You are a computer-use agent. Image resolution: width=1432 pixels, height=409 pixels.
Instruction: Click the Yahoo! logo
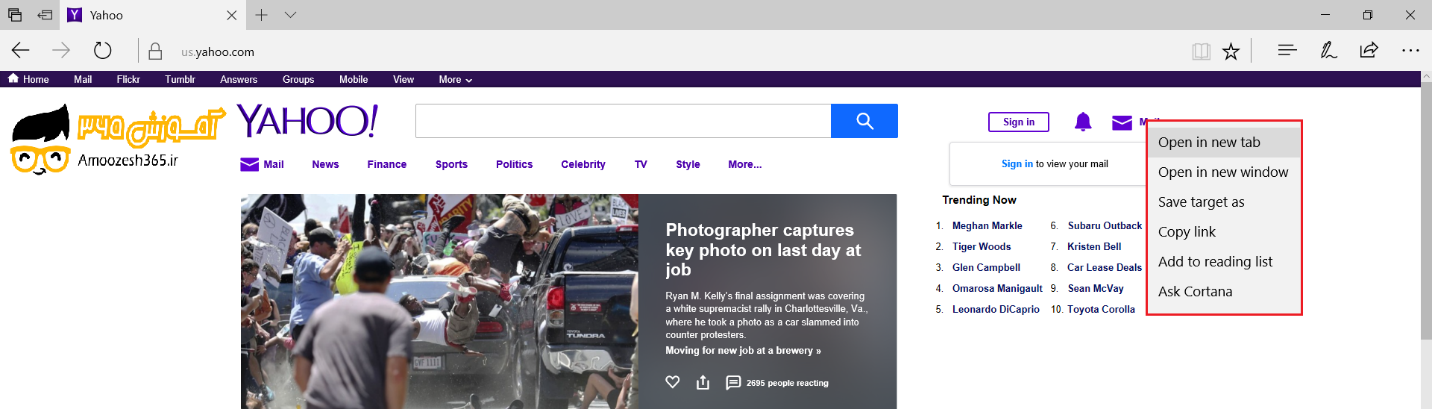(x=307, y=120)
